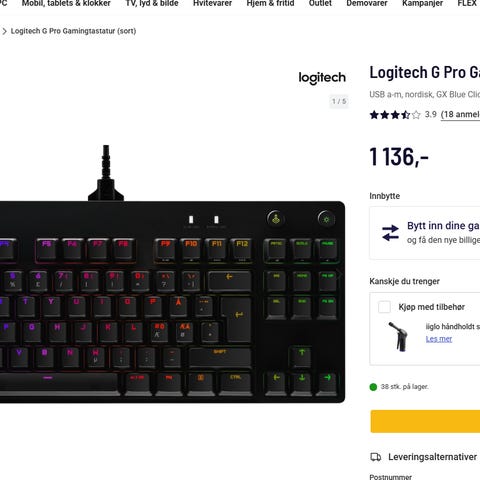Tick the Kjøp med tilbehør checkbox
The width and height of the screenshot is (480, 480).
384,307
